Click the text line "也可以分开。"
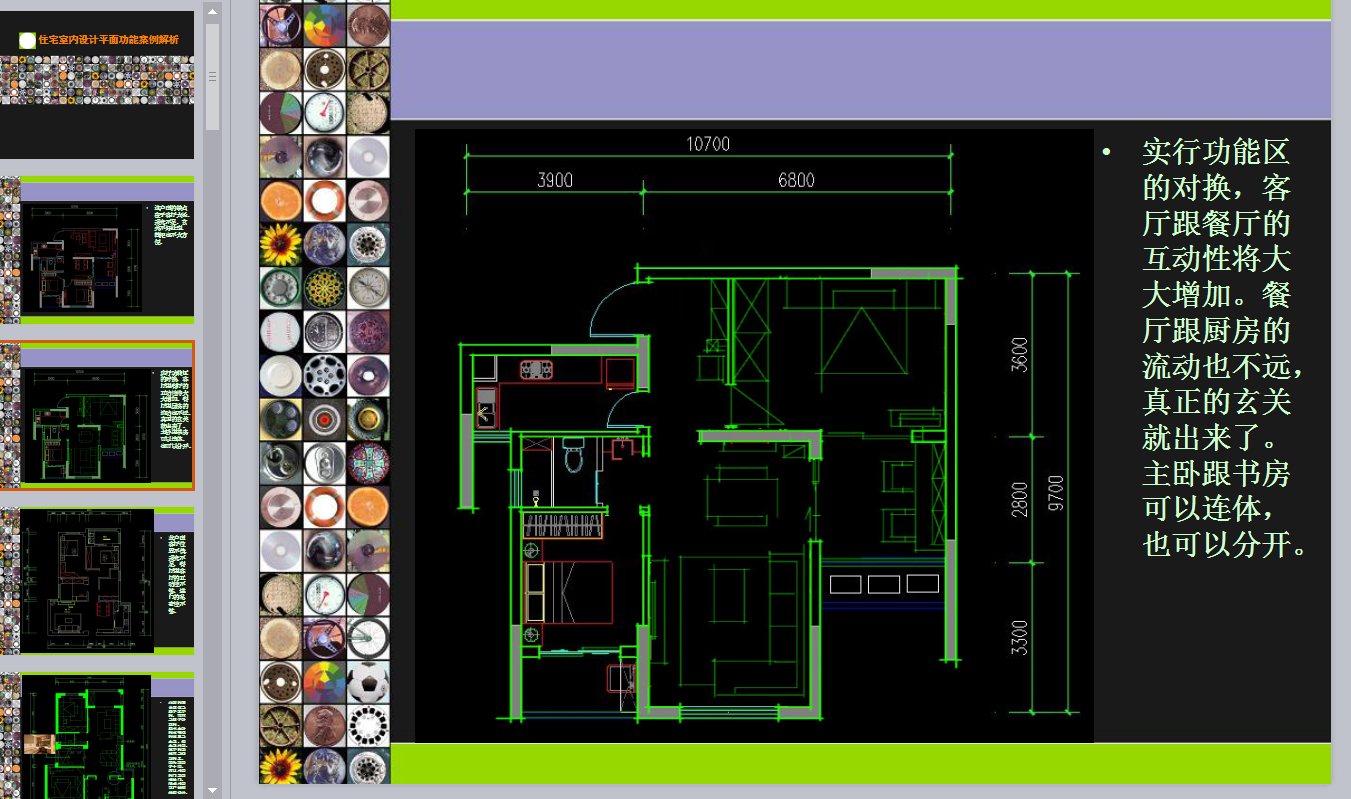The height and width of the screenshot is (799, 1351). coord(1225,544)
